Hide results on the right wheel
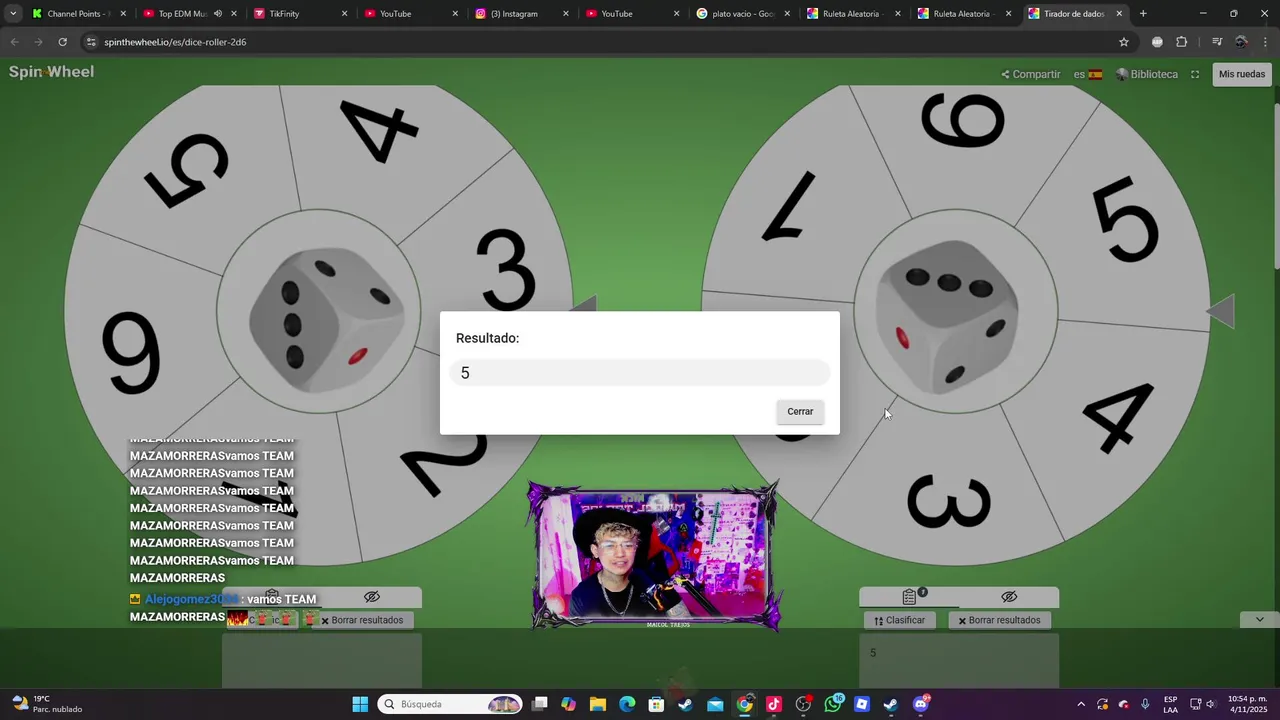 point(1009,597)
